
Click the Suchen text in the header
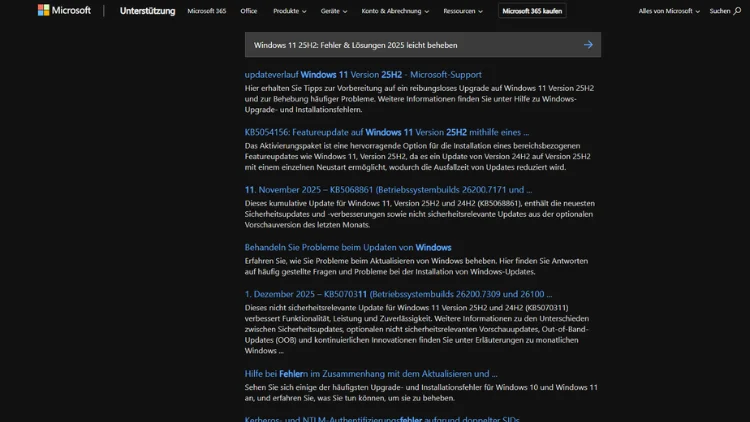pyautogui.click(x=719, y=11)
